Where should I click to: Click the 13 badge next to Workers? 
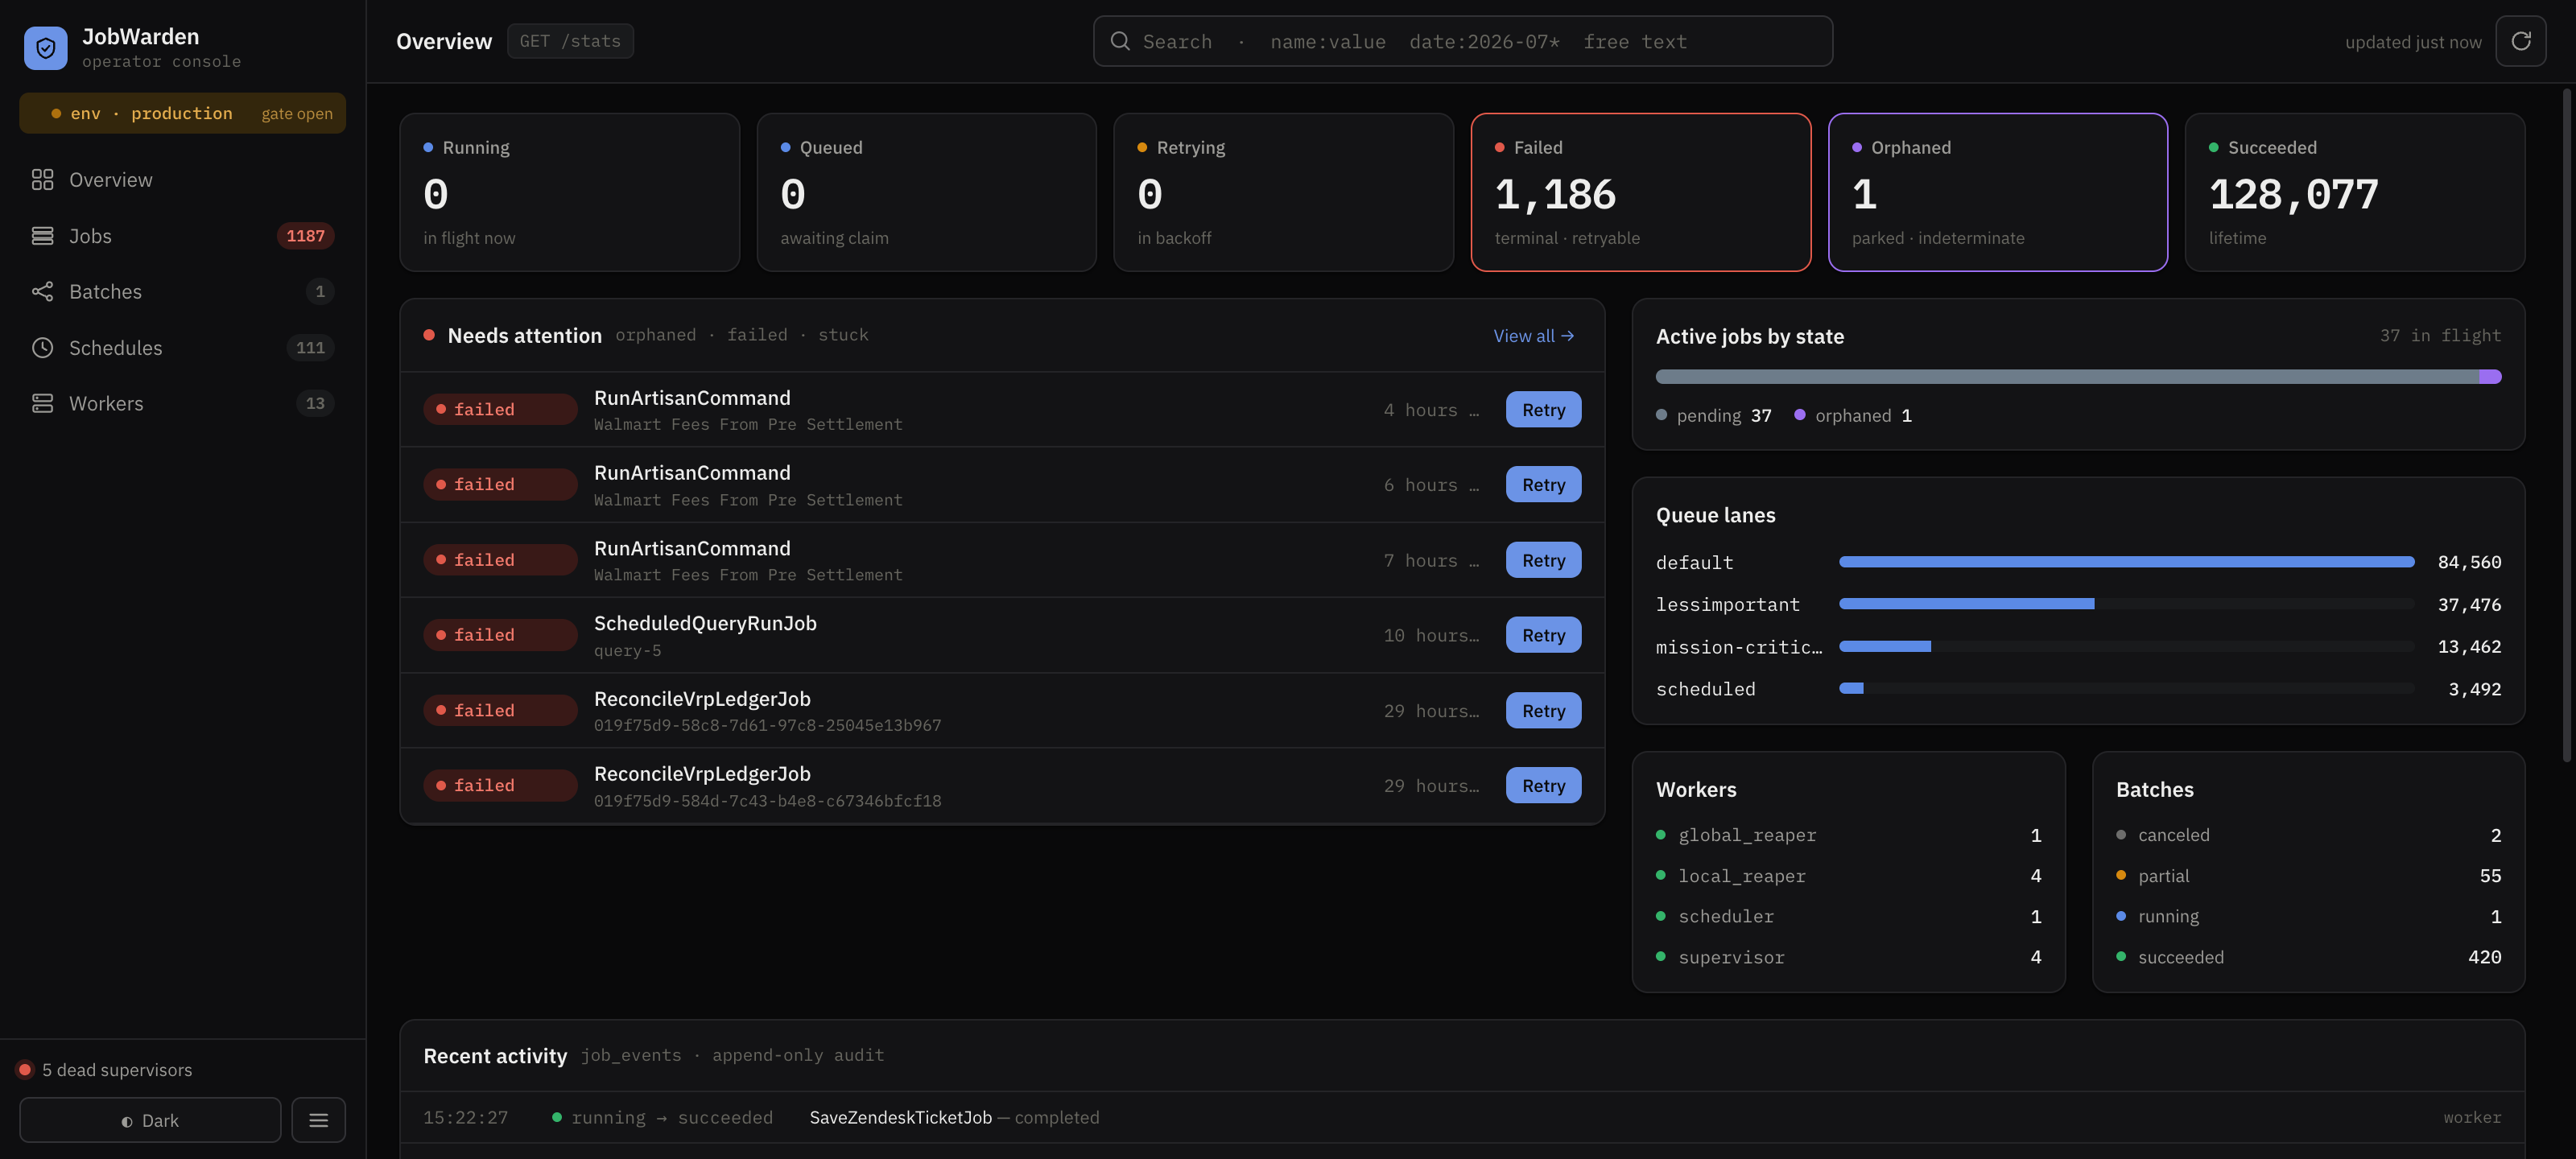coord(315,404)
